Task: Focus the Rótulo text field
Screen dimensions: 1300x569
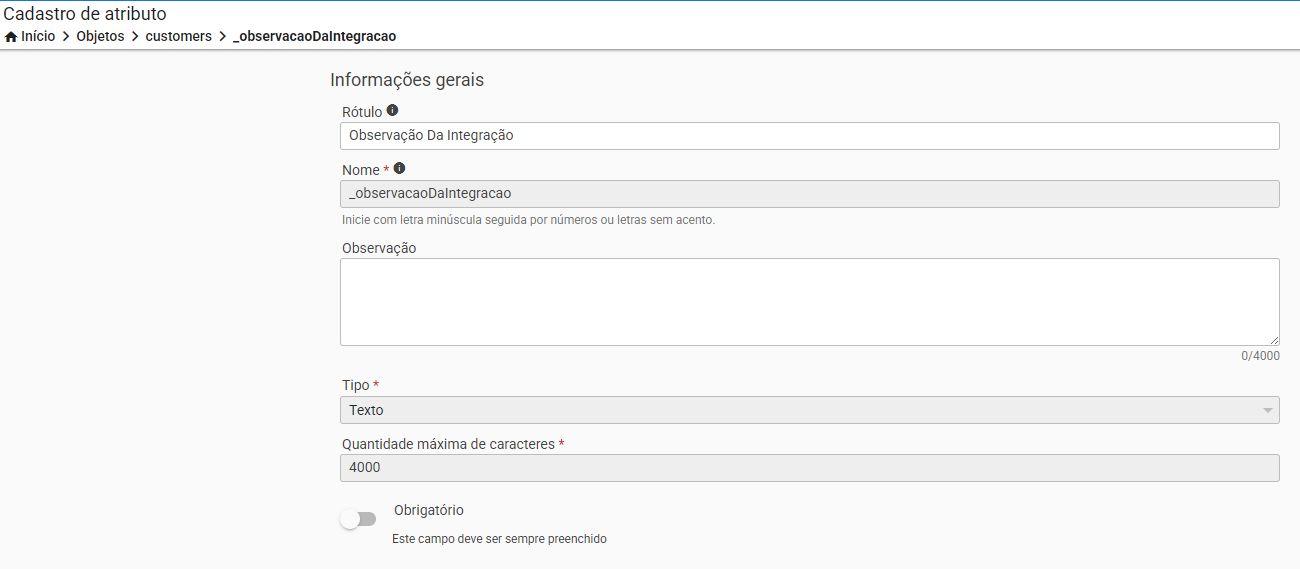Action: point(809,136)
